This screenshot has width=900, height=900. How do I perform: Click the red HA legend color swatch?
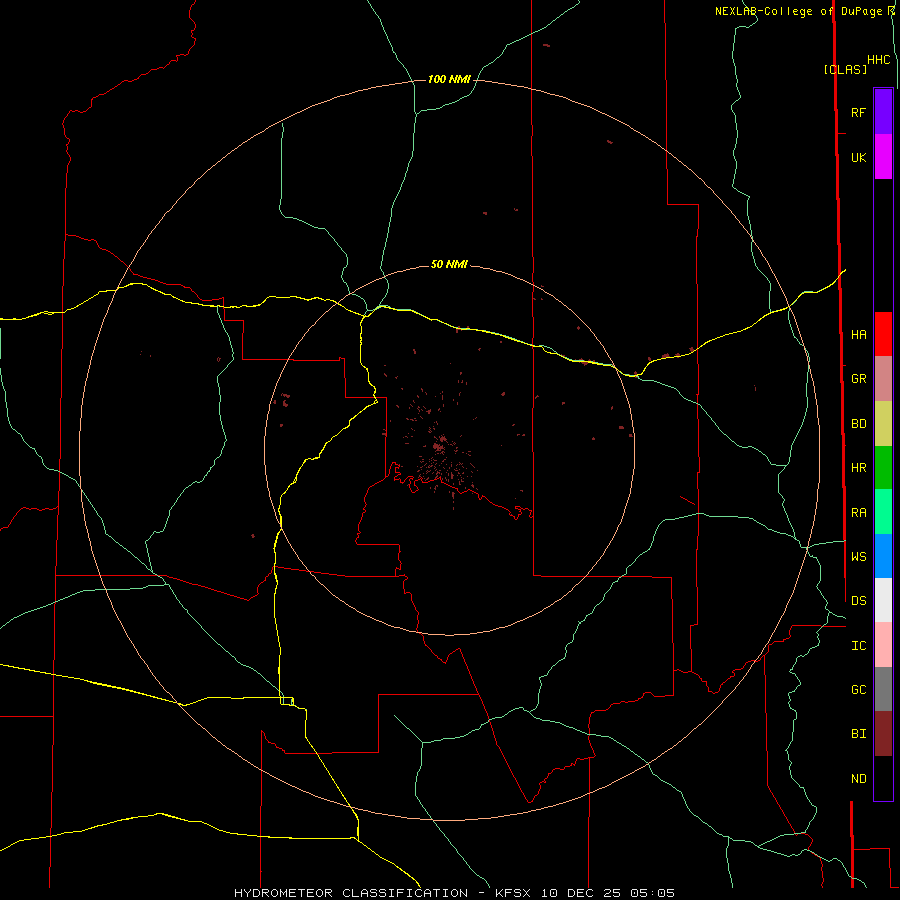pyautogui.click(x=883, y=334)
